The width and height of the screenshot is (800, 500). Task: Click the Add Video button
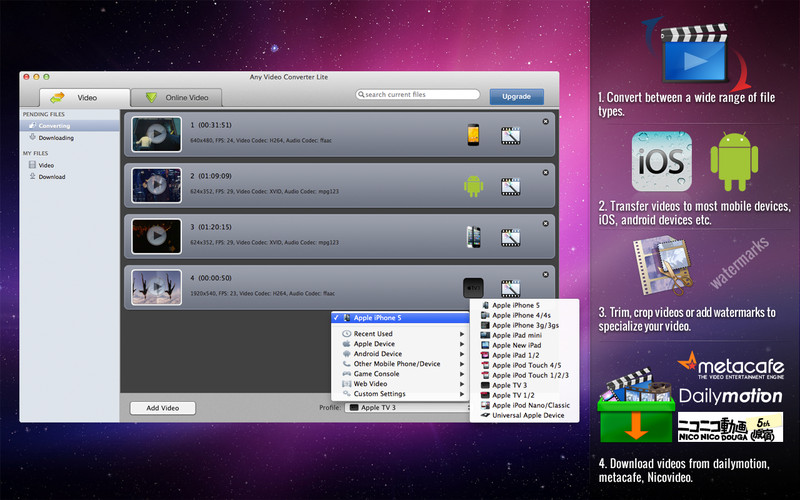coord(163,408)
